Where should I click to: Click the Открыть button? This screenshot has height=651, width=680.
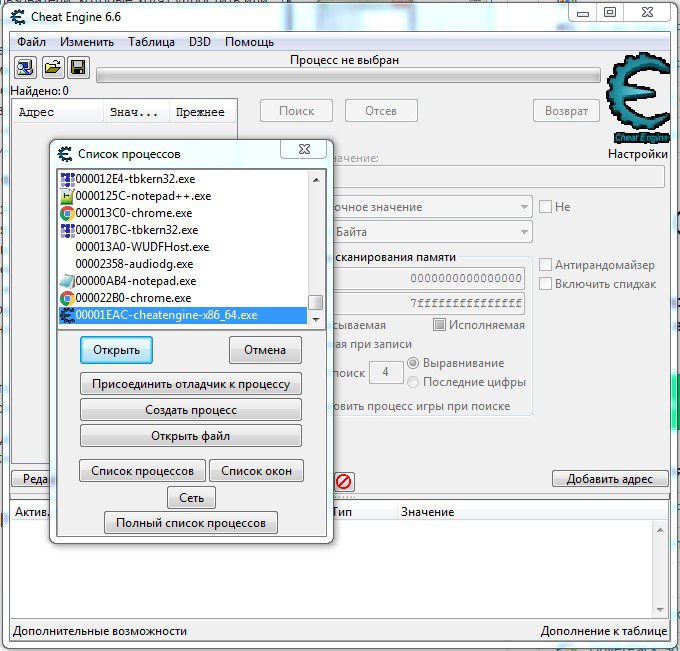[x=117, y=350]
